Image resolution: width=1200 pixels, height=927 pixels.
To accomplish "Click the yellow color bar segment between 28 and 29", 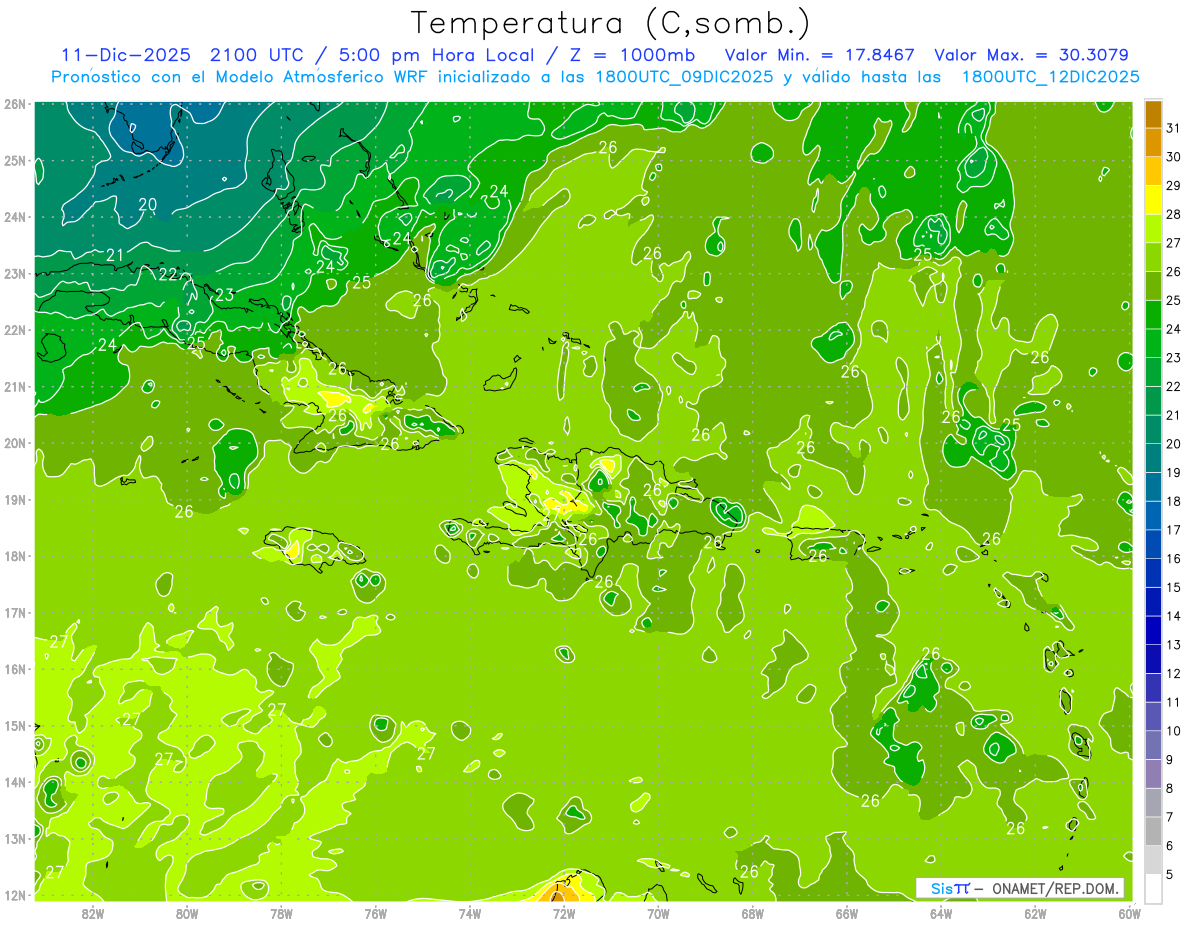I will click(1153, 200).
